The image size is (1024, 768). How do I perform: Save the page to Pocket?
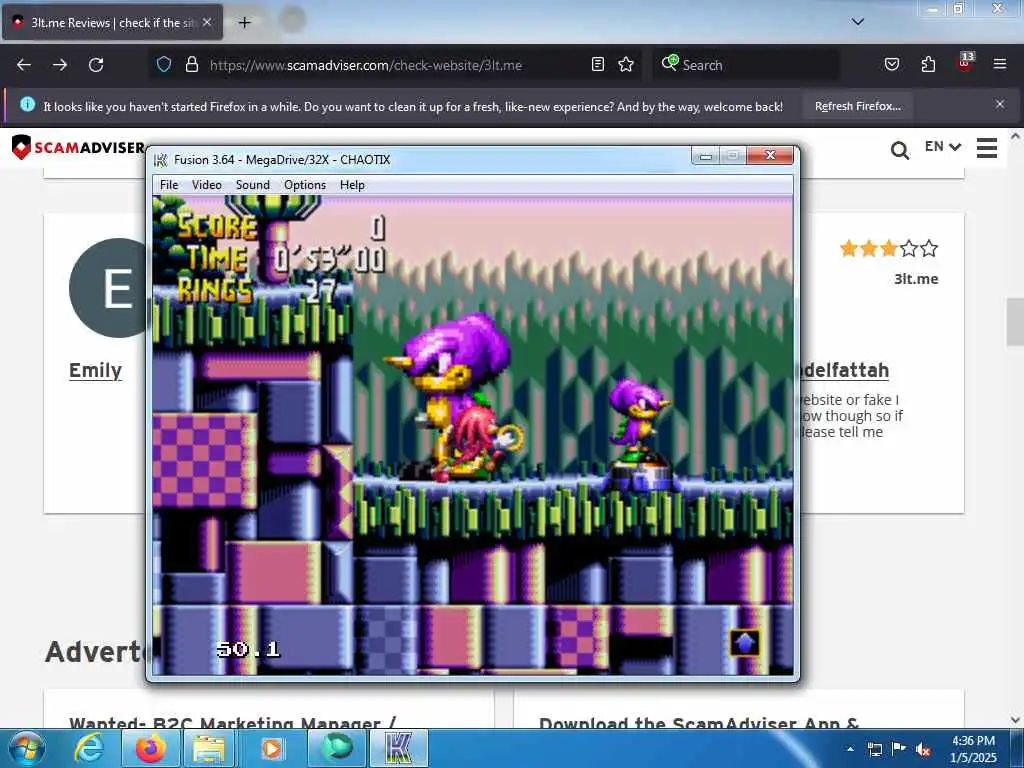pos(892,64)
